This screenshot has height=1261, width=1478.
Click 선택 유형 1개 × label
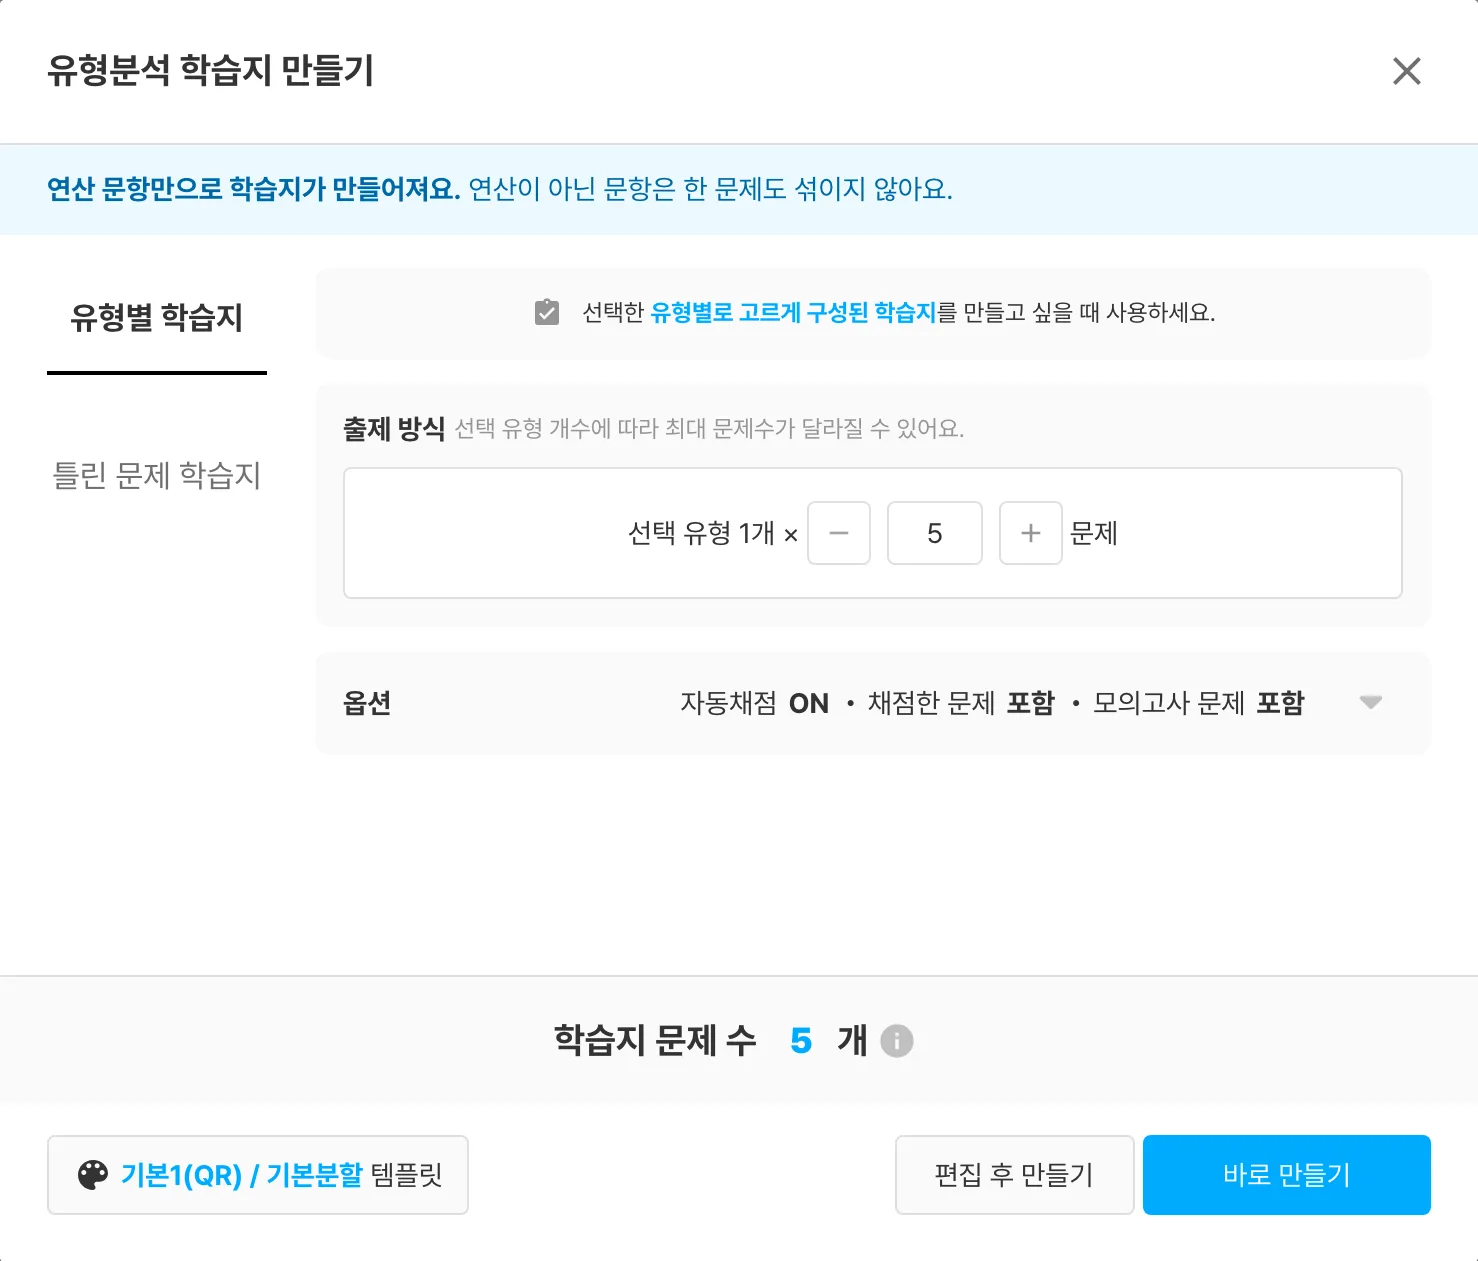713,533
